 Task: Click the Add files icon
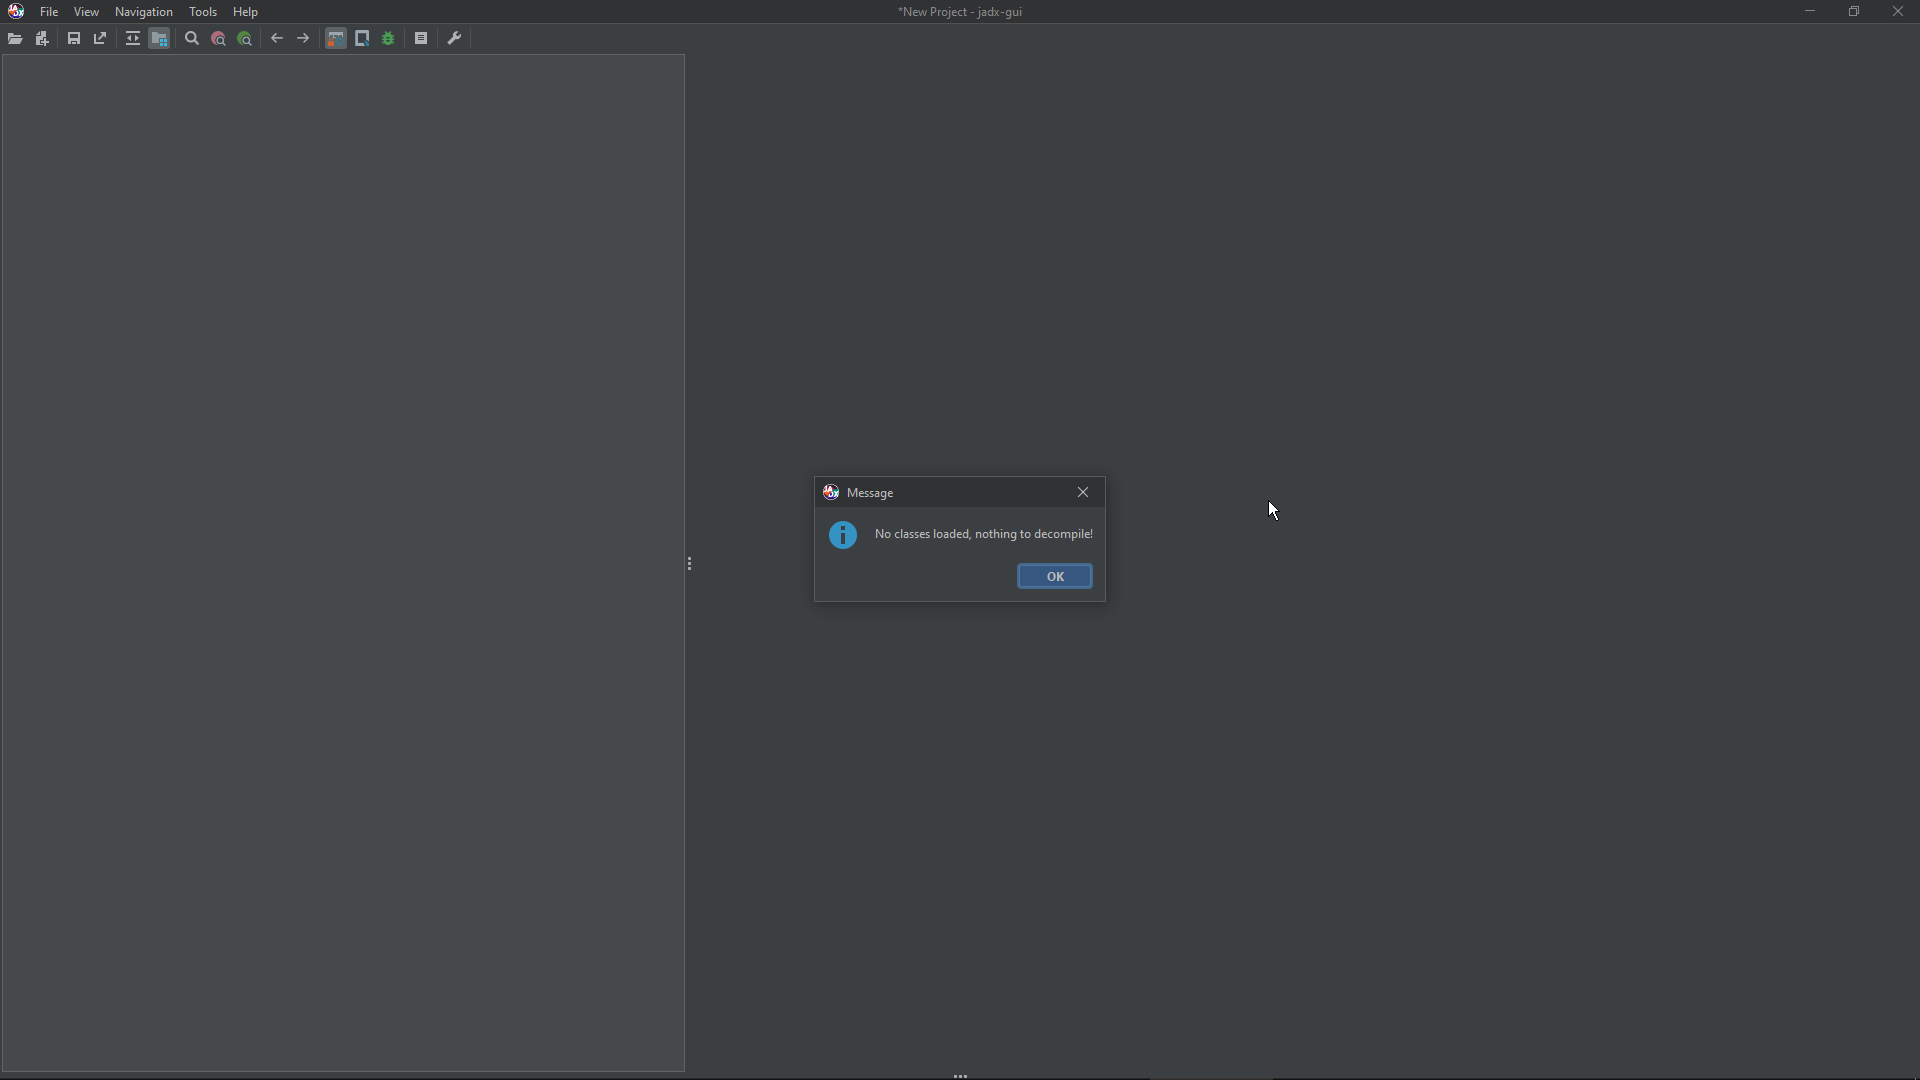(x=42, y=38)
